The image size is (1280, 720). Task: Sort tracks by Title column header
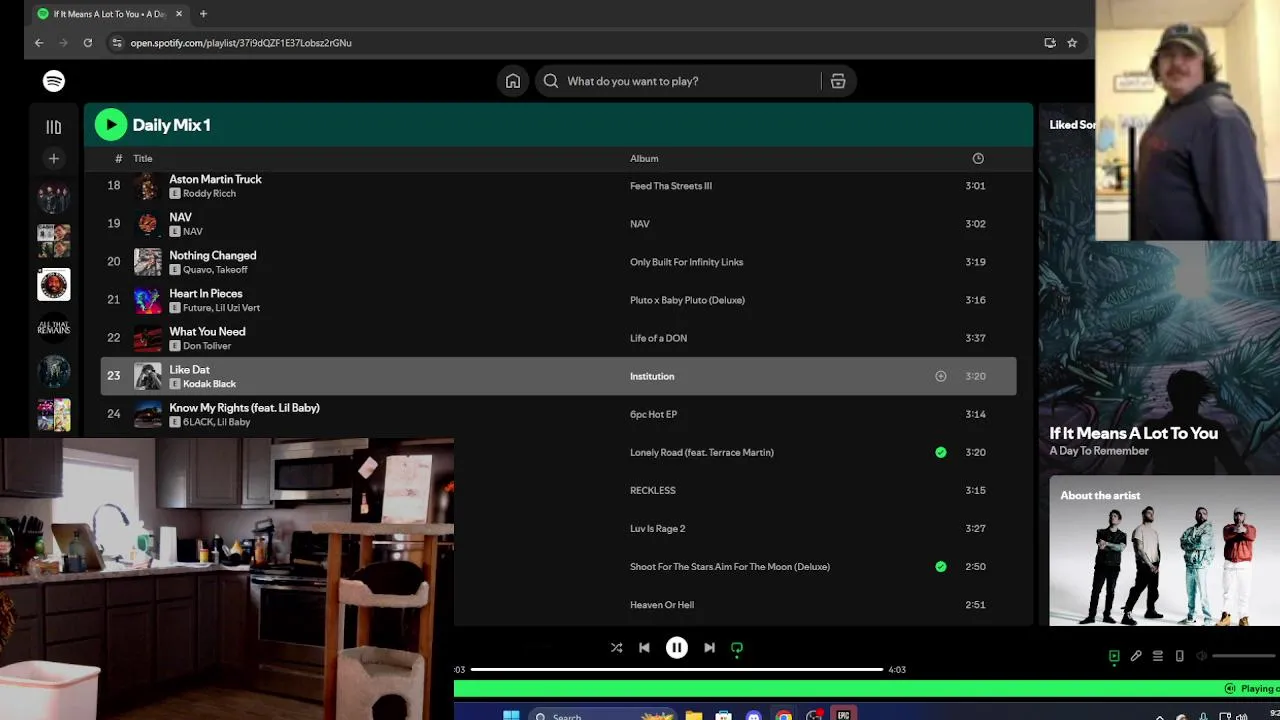pyautogui.click(x=143, y=158)
